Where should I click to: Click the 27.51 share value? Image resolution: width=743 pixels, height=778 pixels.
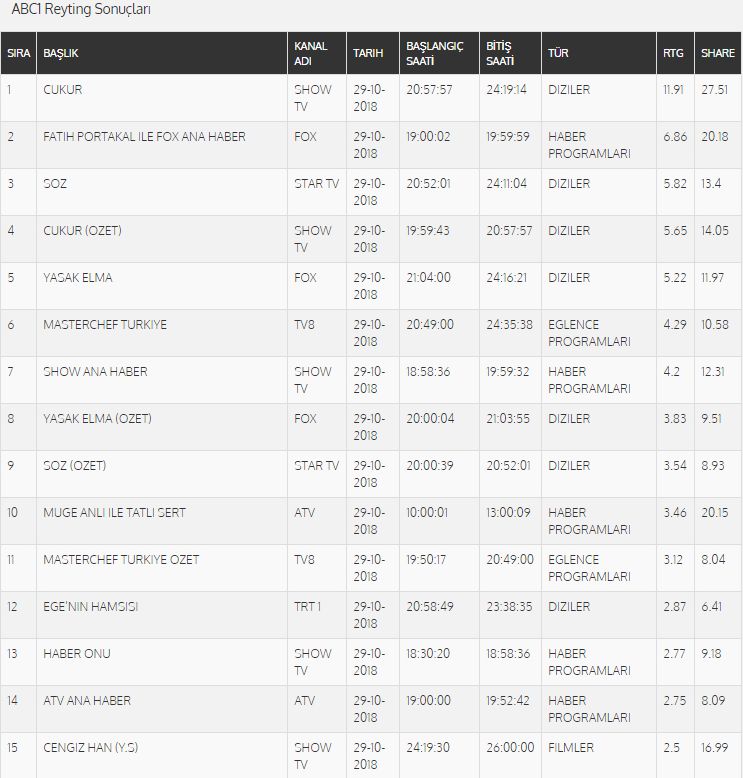(x=714, y=90)
